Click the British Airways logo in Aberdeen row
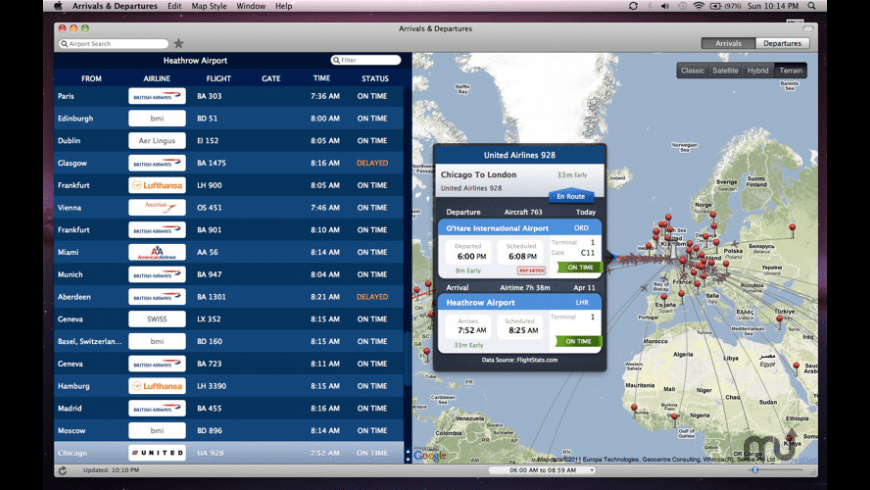Image resolution: width=870 pixels, height=490 pixels. click(157, 297)
